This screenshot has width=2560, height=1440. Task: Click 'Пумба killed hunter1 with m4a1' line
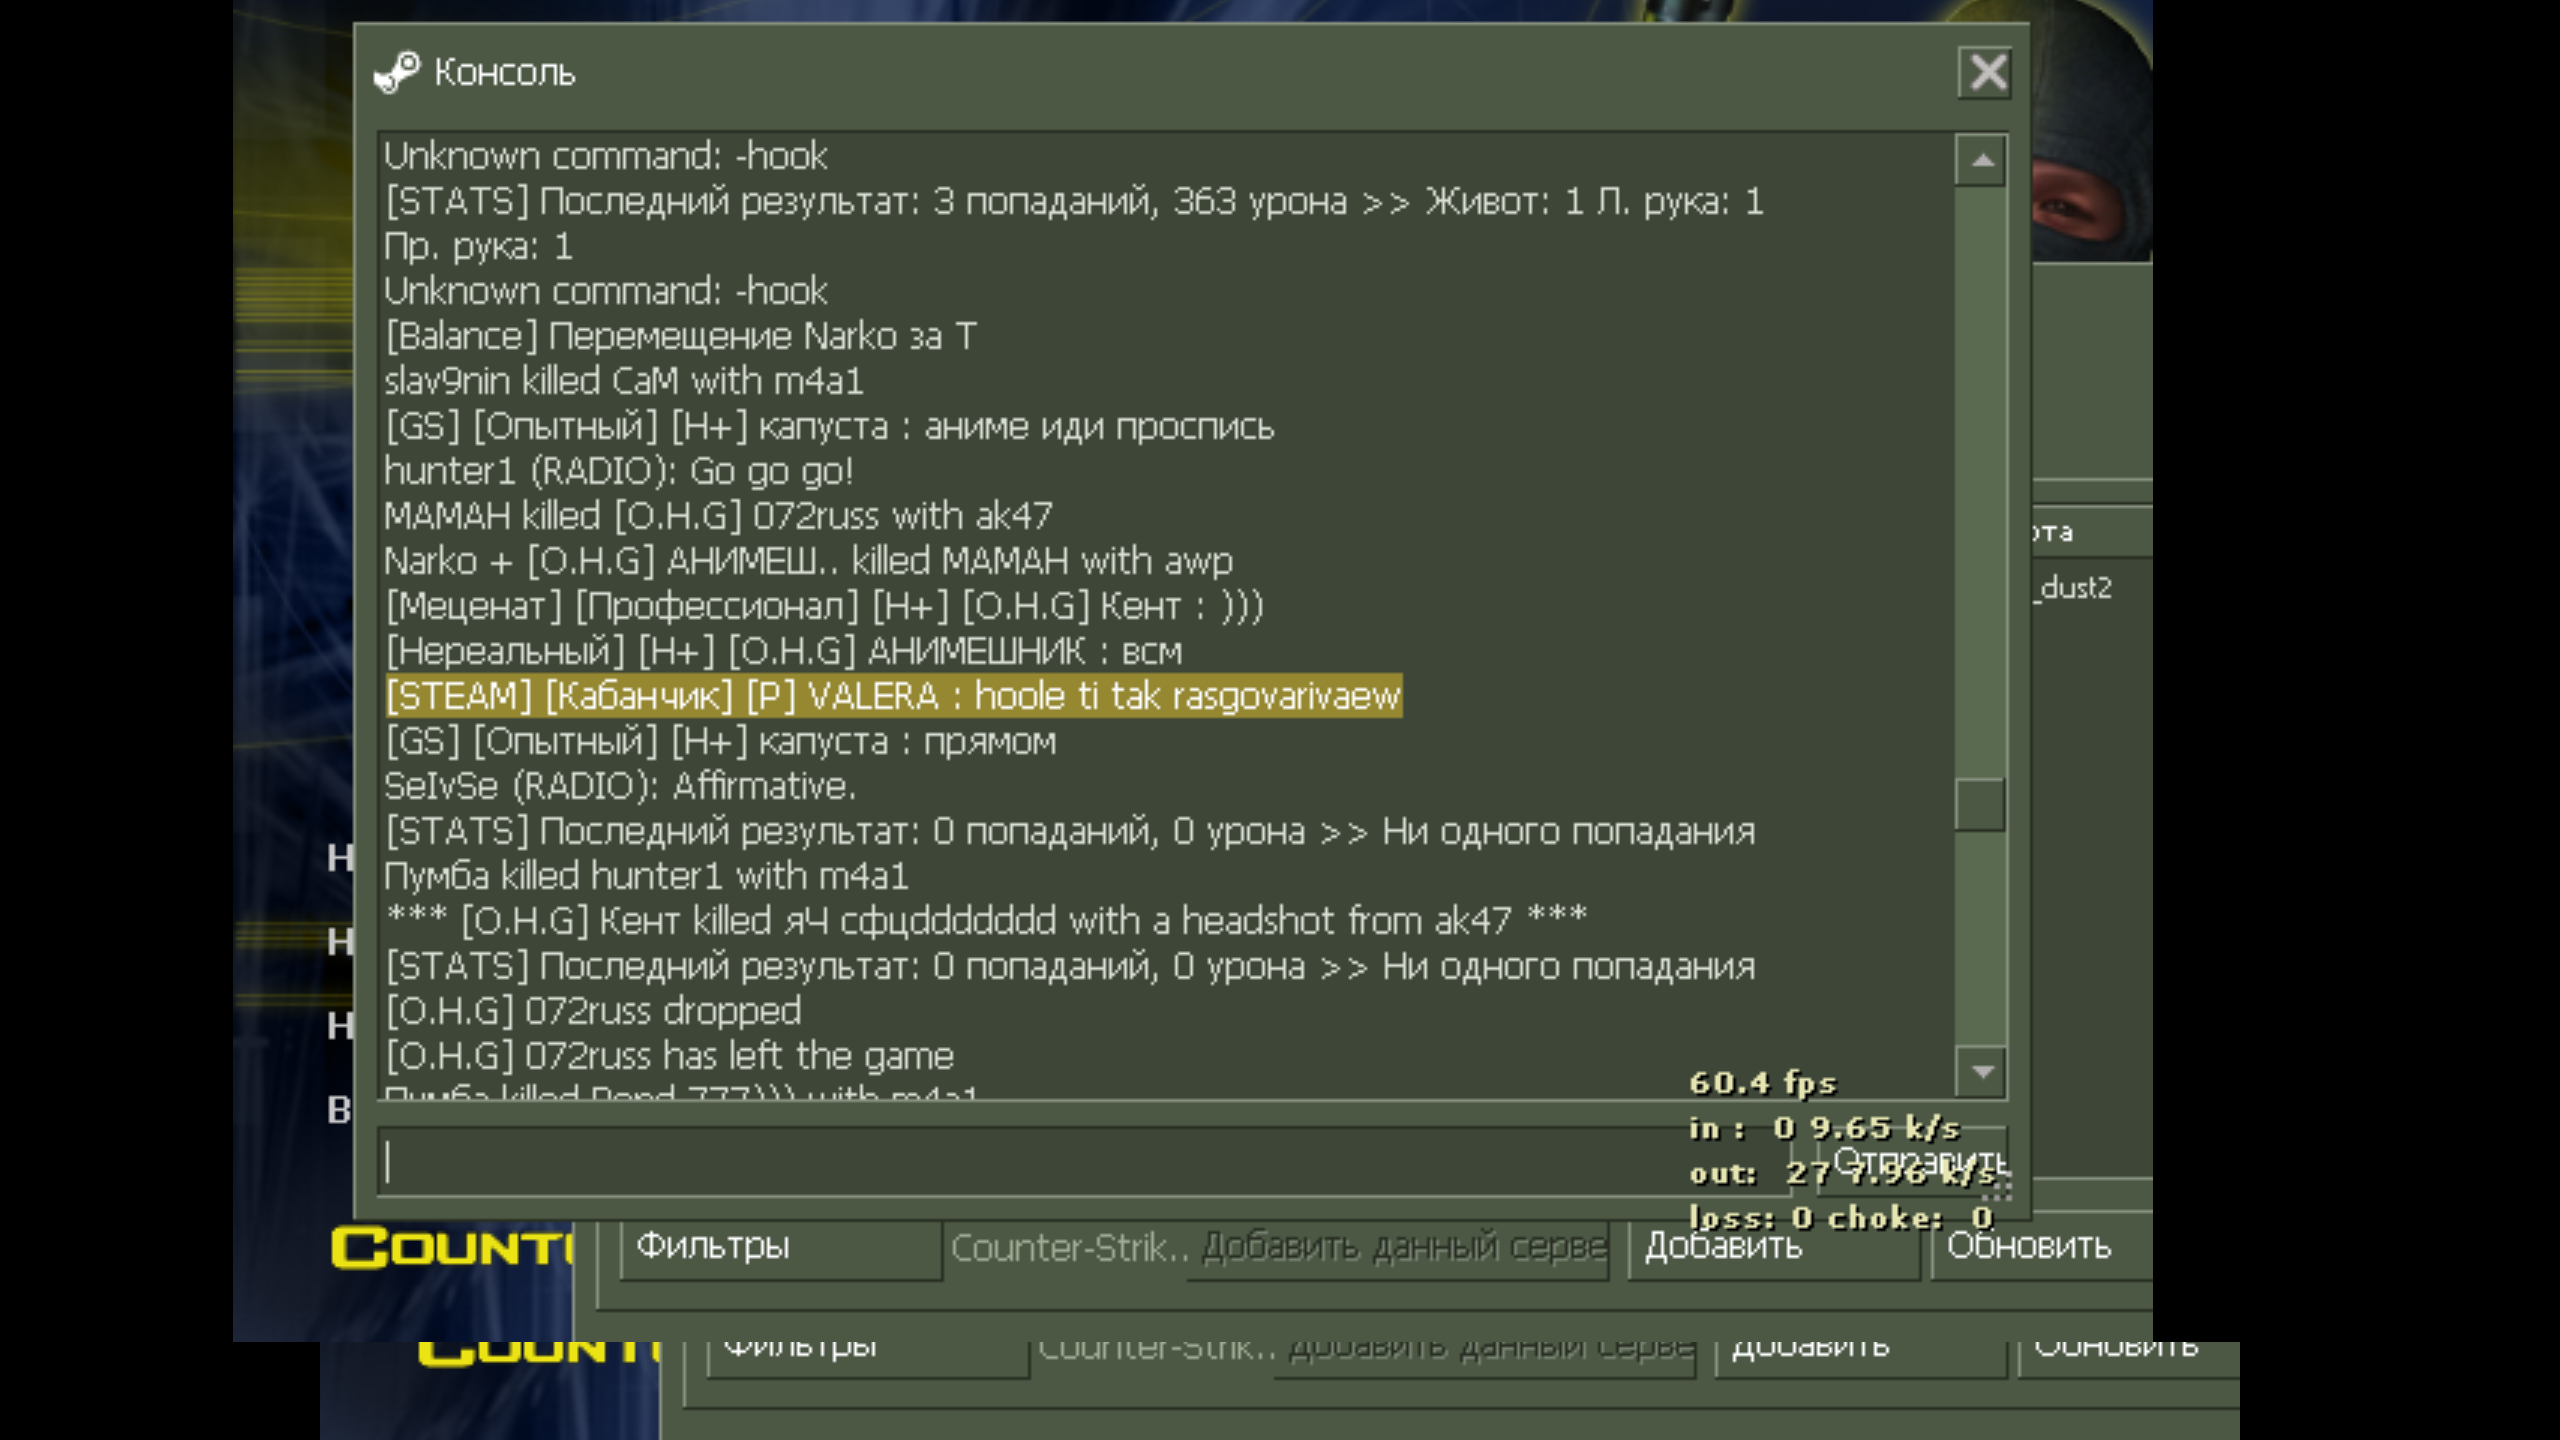647,876
